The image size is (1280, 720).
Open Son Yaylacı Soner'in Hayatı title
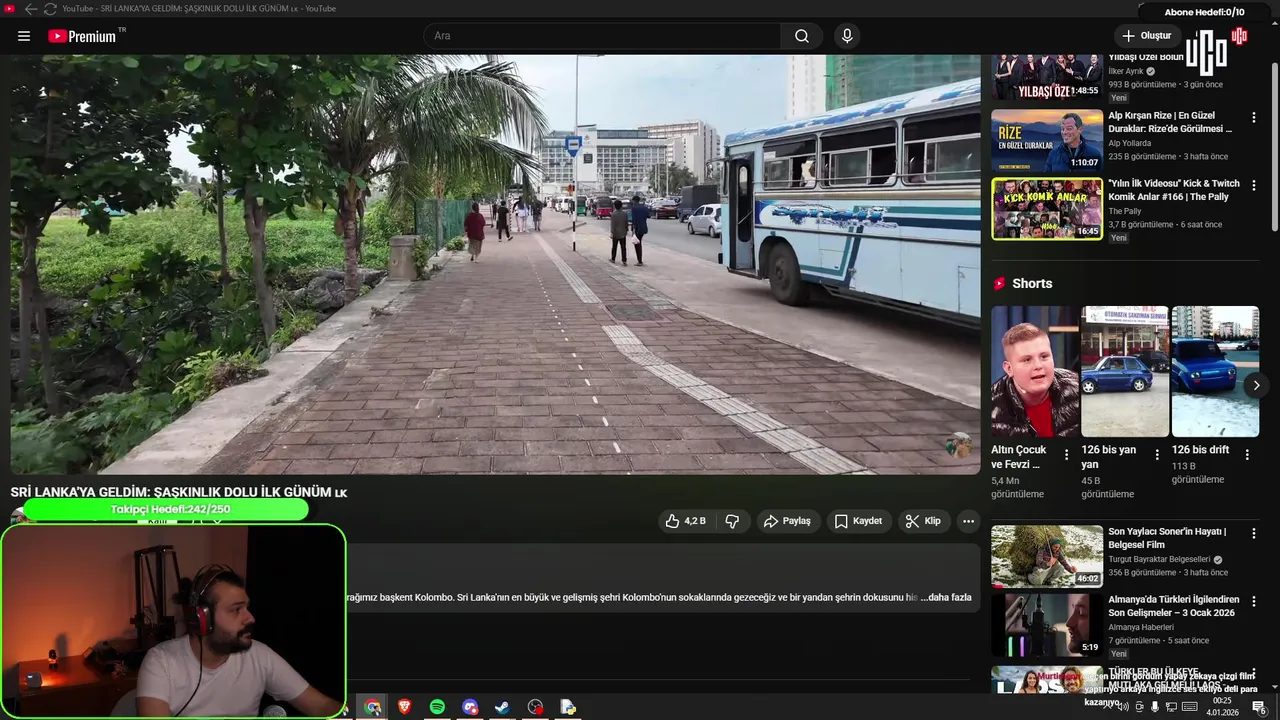[x=1167, y=538]
